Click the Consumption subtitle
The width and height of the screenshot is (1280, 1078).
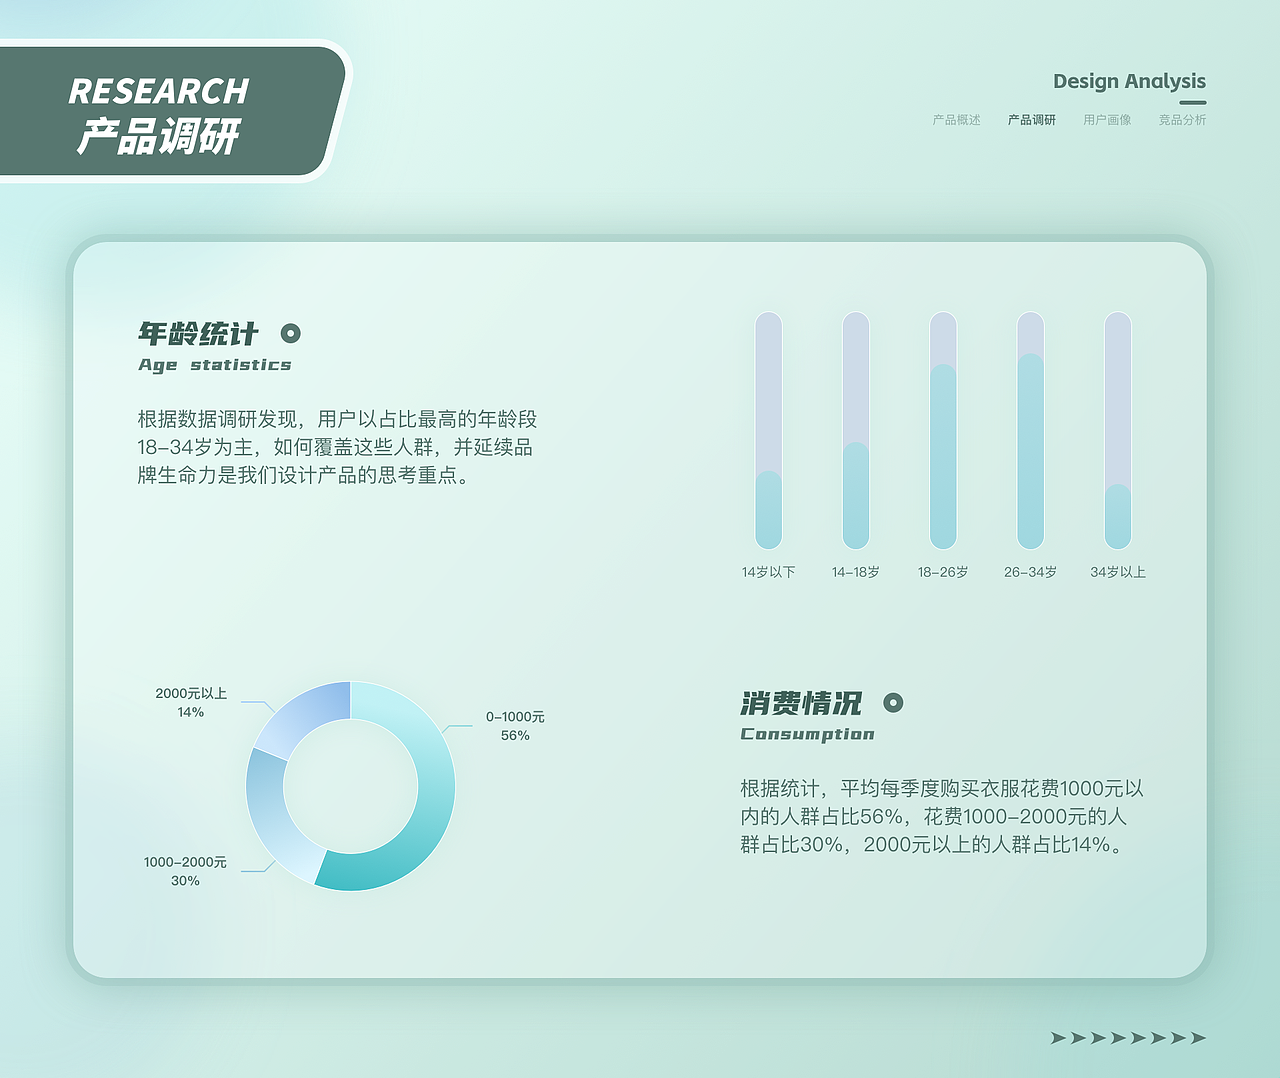pos(807,734)
